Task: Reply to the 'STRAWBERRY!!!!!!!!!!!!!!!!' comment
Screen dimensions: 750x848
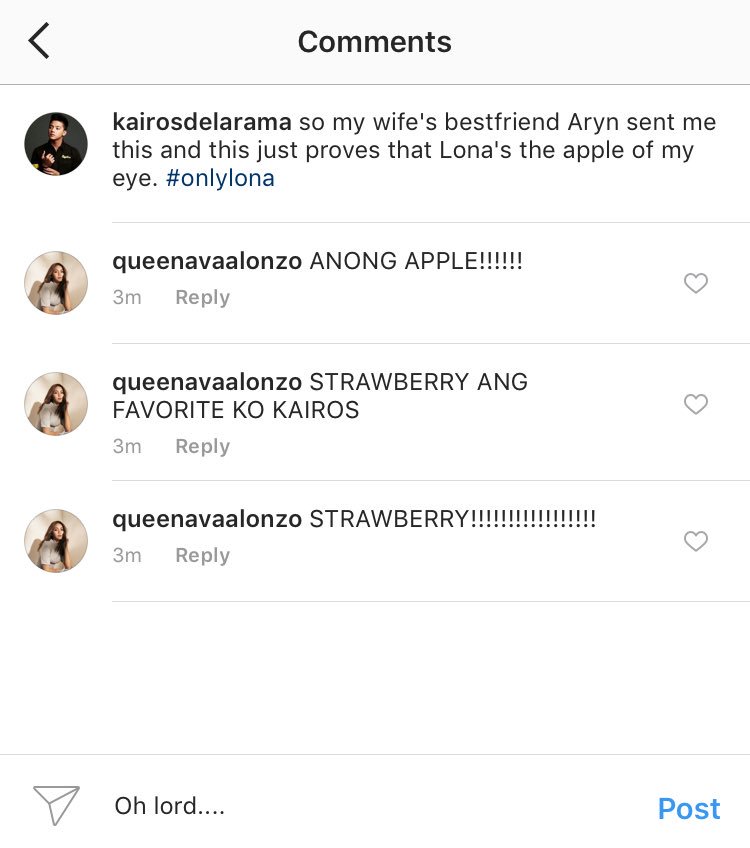Action: click(x=203, y=555)
